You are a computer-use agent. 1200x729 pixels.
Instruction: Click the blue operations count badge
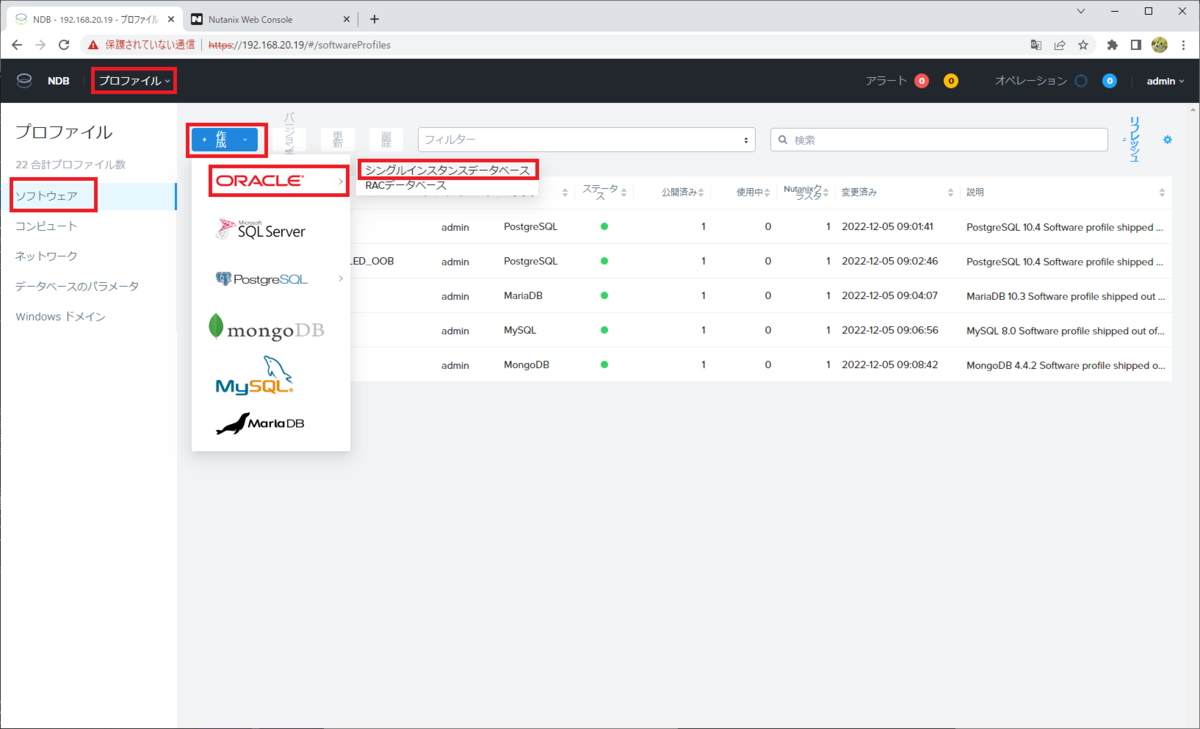click(1109, 81)
